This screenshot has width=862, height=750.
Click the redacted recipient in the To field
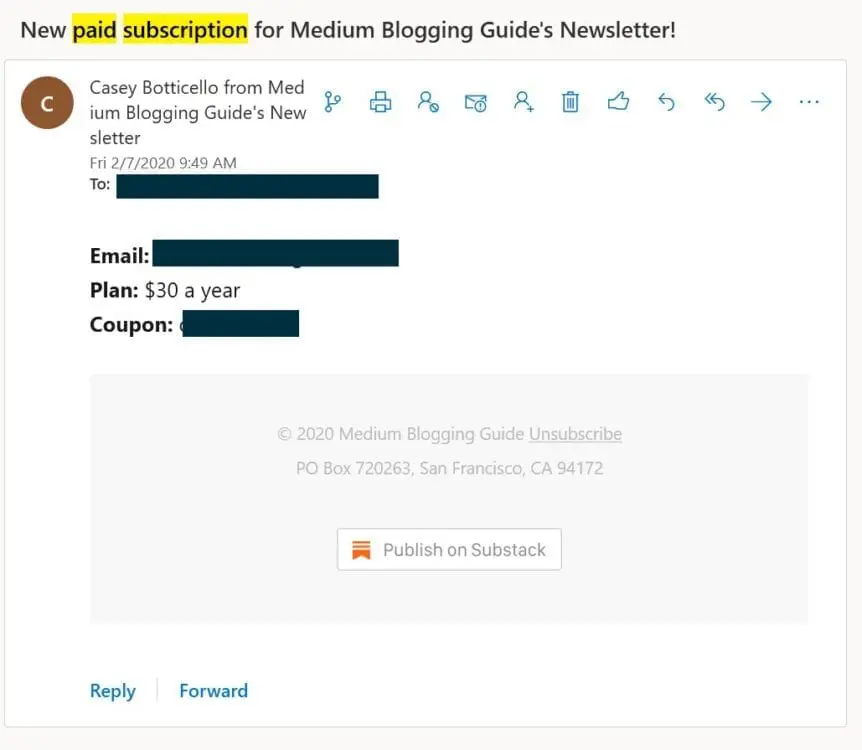pyautogui.click(x=247, y=186)
